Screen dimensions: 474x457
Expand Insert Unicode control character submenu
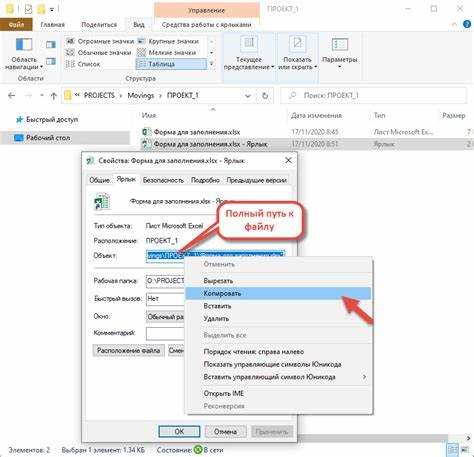(x=278, y=377)
